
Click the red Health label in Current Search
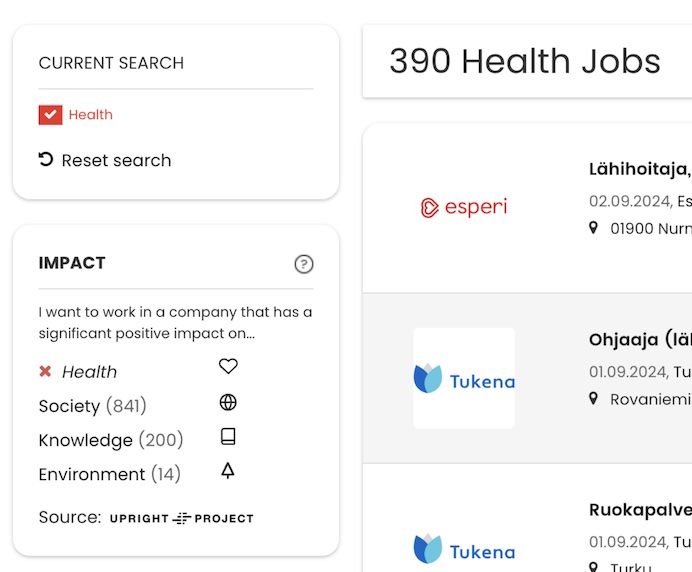click(x=90, y=115)
